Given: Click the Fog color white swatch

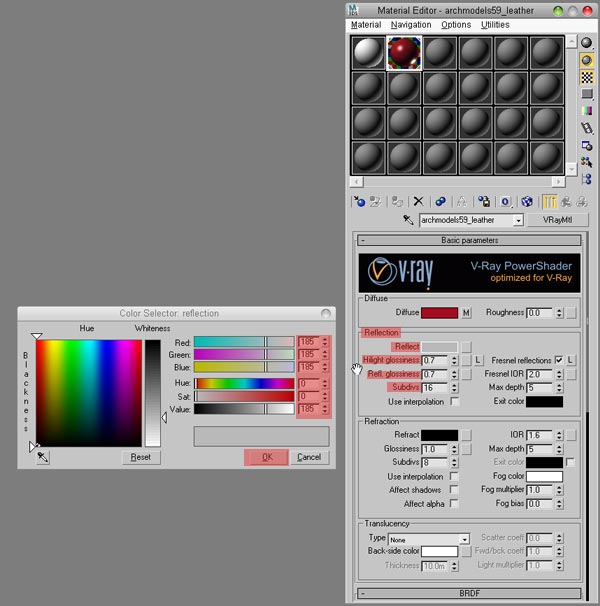Looking at the screenshot, I should coord(544,476).
